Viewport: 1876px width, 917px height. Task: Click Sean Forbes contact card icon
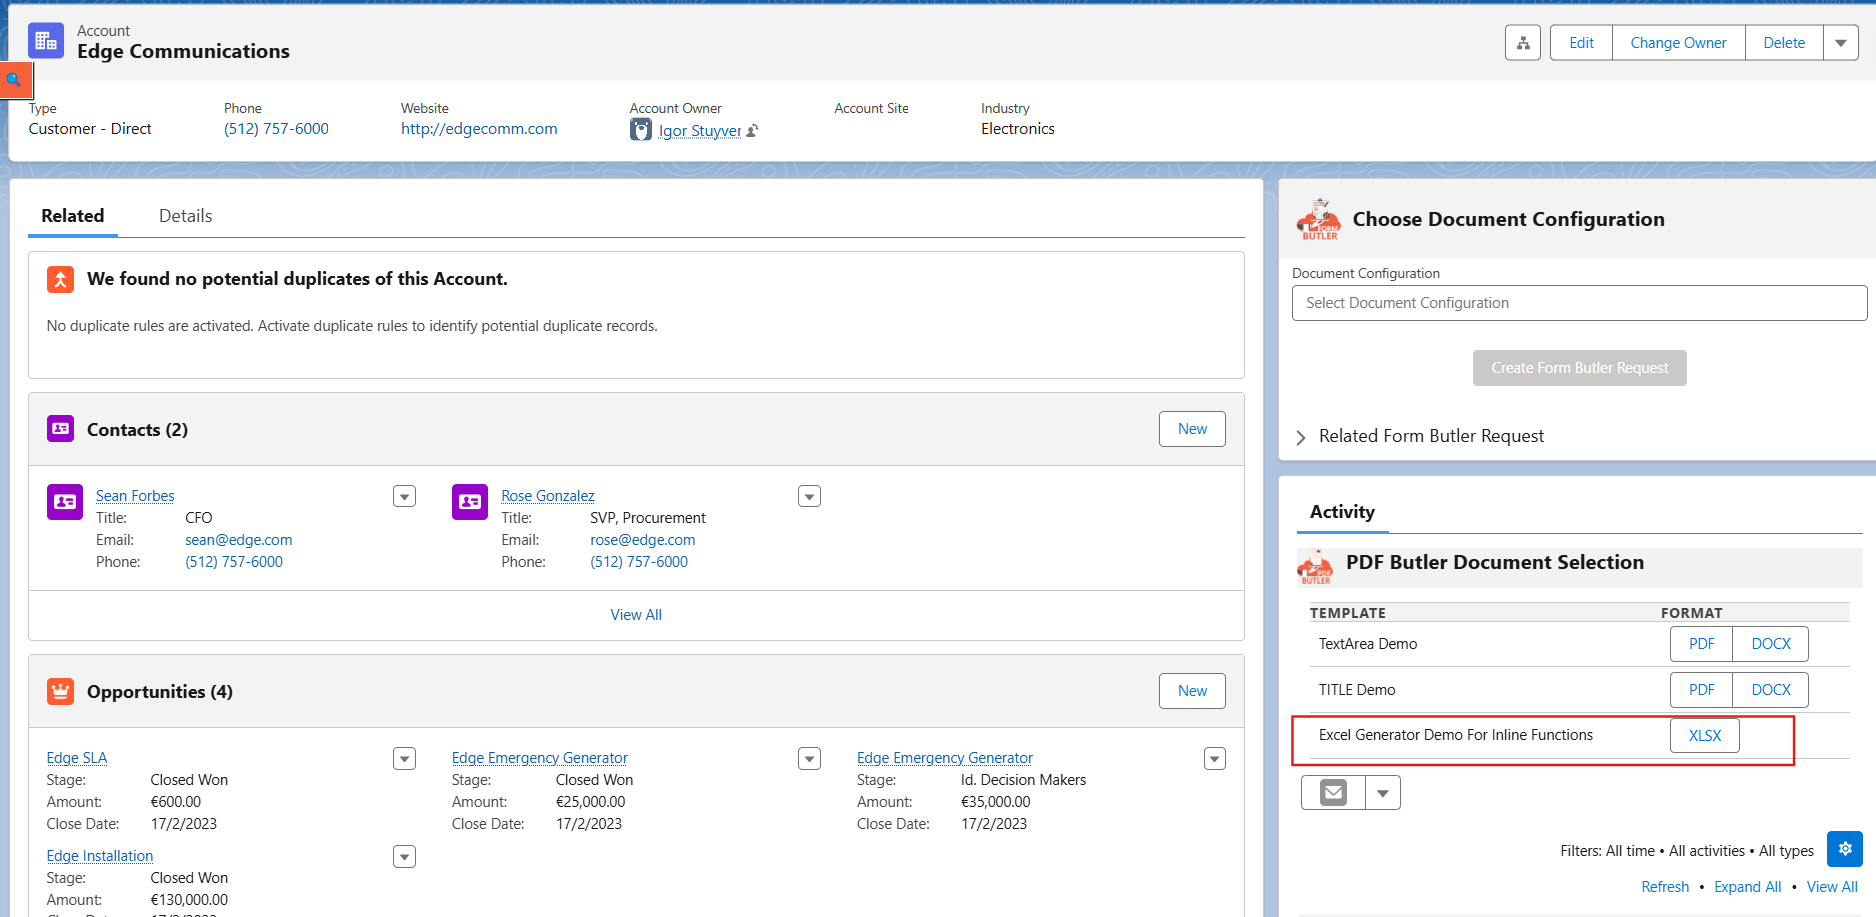65,502
